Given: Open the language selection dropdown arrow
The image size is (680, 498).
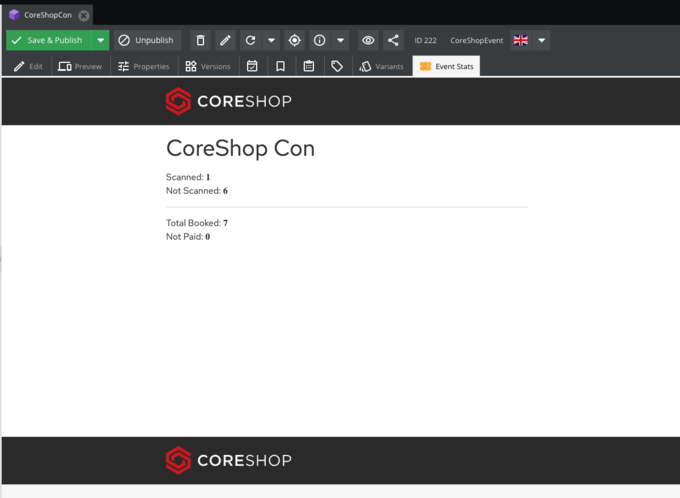Looking at the screenshot, I should point(542,40).
